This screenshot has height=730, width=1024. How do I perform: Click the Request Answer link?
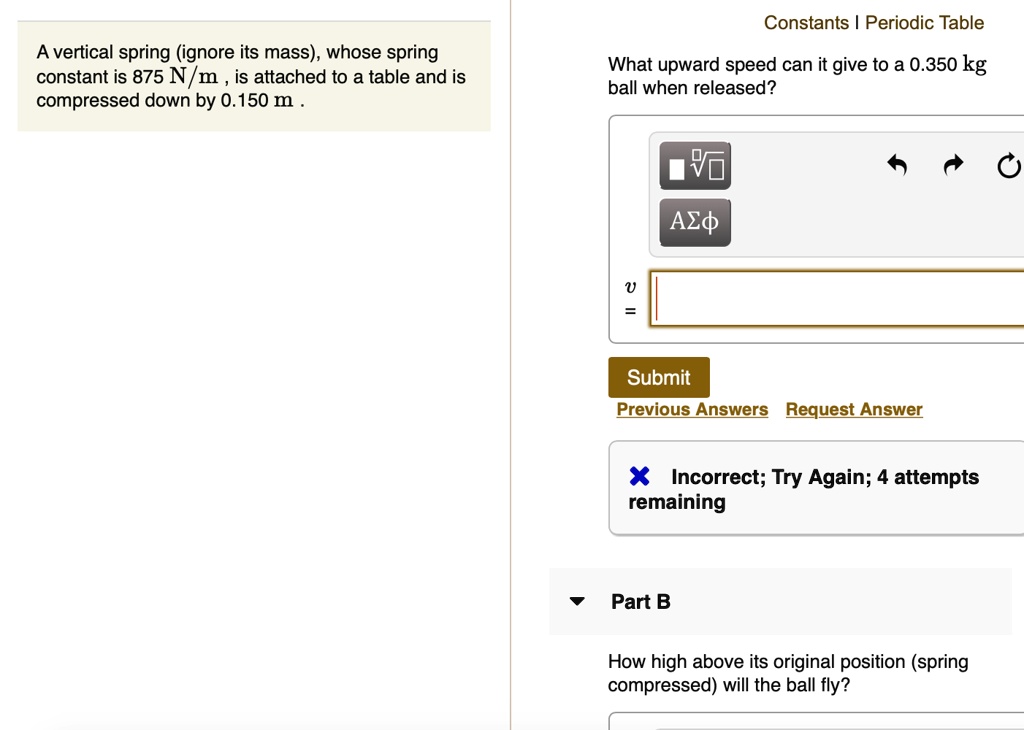point(854,409)
